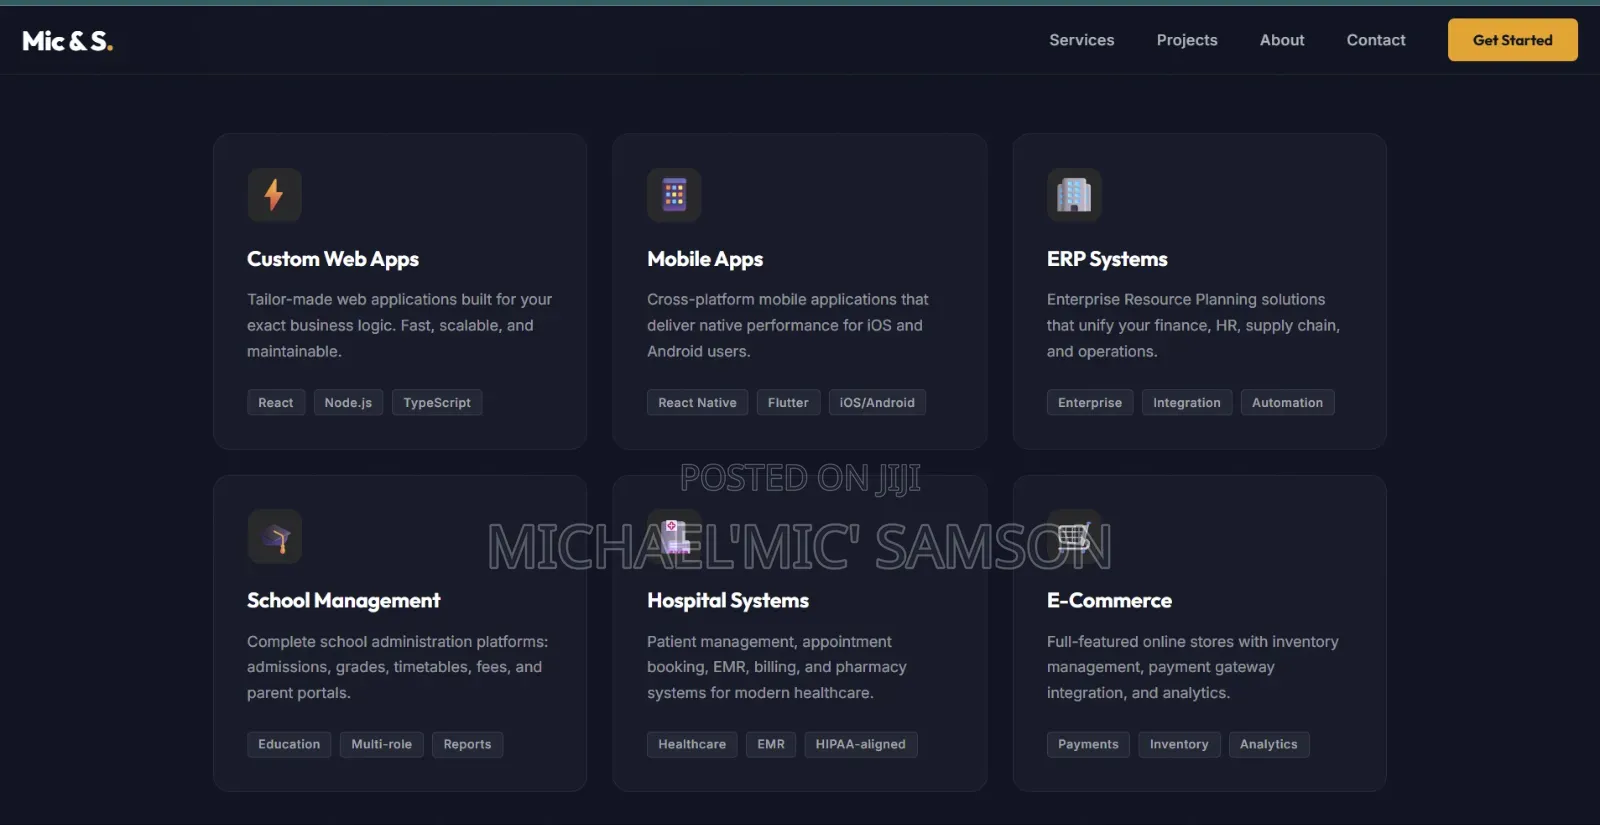The height and width of the screenshot is (825, 1600).
Task: Open the Contact nav link
Action: pos(1376,40)
